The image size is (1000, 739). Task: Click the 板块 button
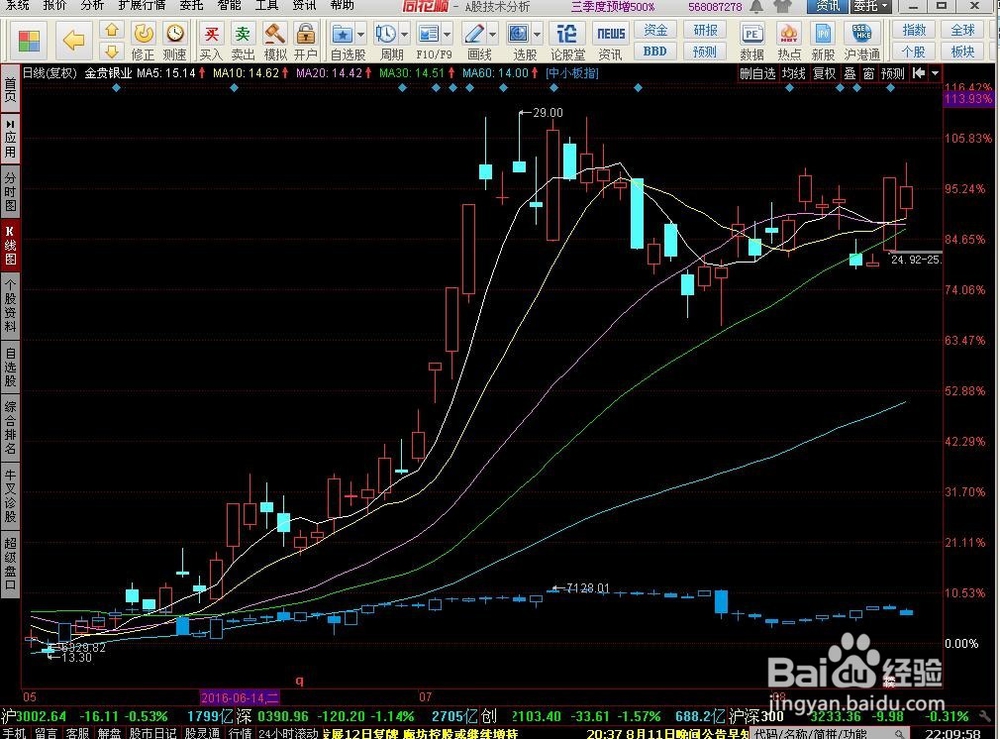[963, 51]
